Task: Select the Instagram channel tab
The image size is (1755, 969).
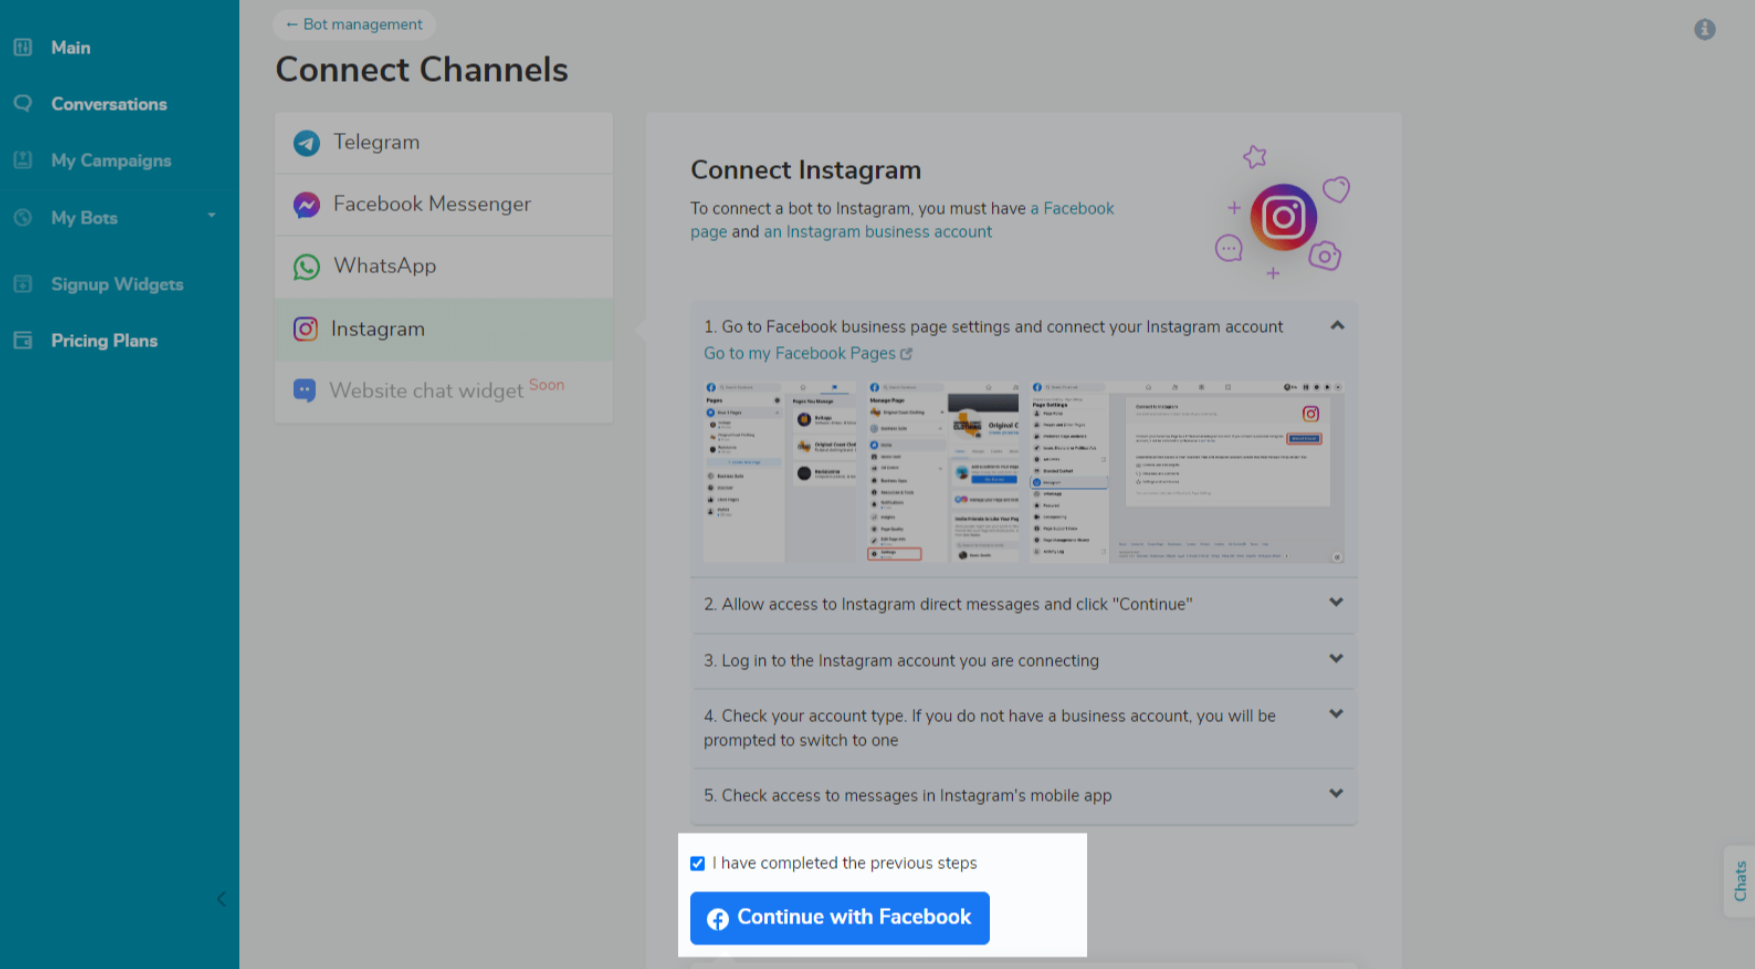Action: click(x=444, y=329)
